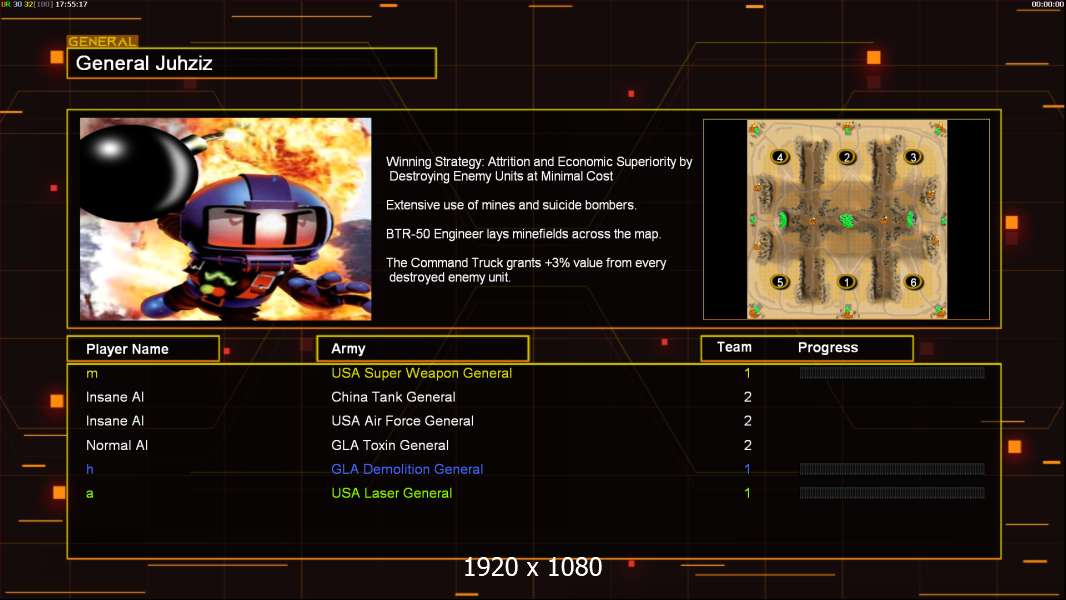This screenshot has height=600, width=1066.
Task: Click start position 1 on the minimap
Action: point(846,281)
